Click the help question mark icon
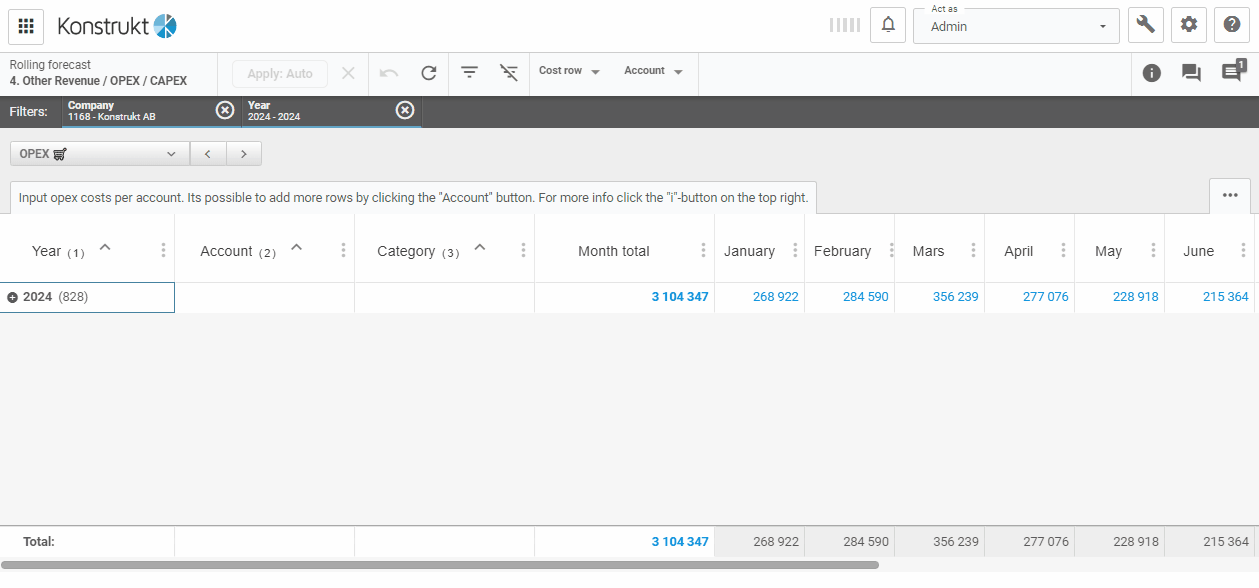The height and width of the screenshot is (588, 1259). point(1233,25)
